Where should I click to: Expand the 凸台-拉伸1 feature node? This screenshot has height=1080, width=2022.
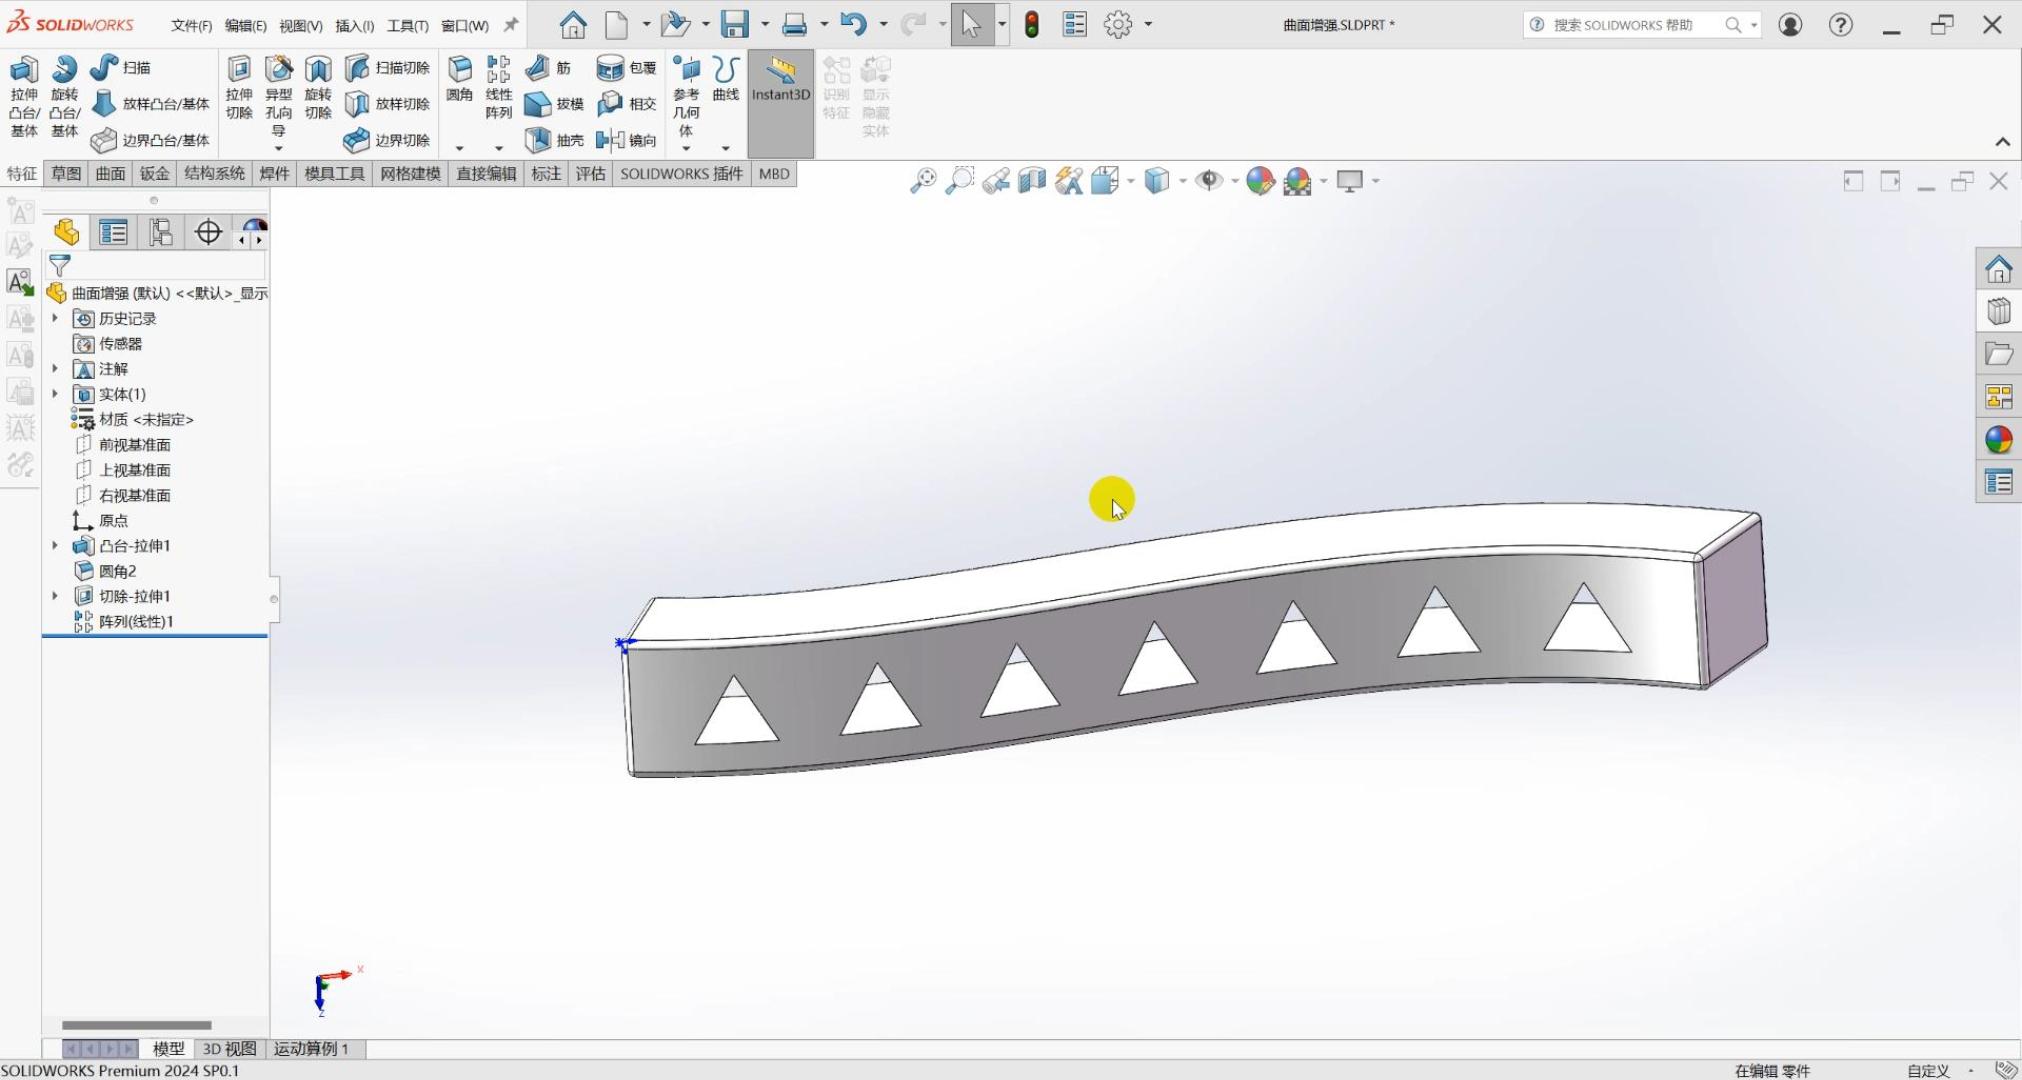(x=55, y=546)
